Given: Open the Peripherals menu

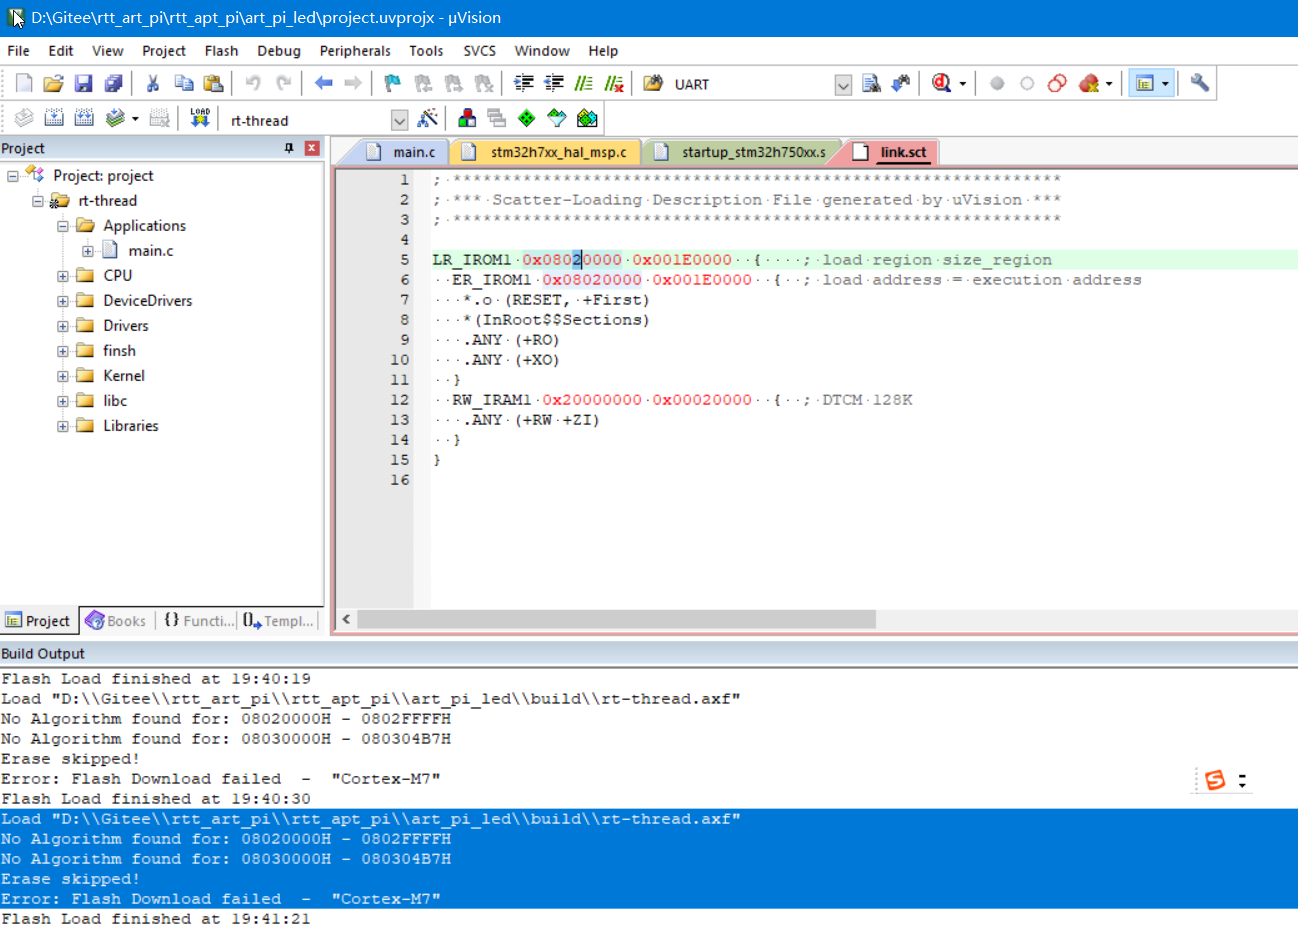Looking at the screenshot, I should click(355, 51).
